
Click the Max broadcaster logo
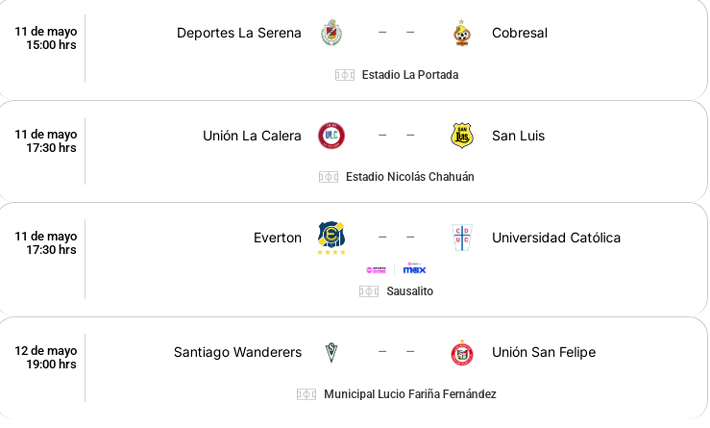415,269
